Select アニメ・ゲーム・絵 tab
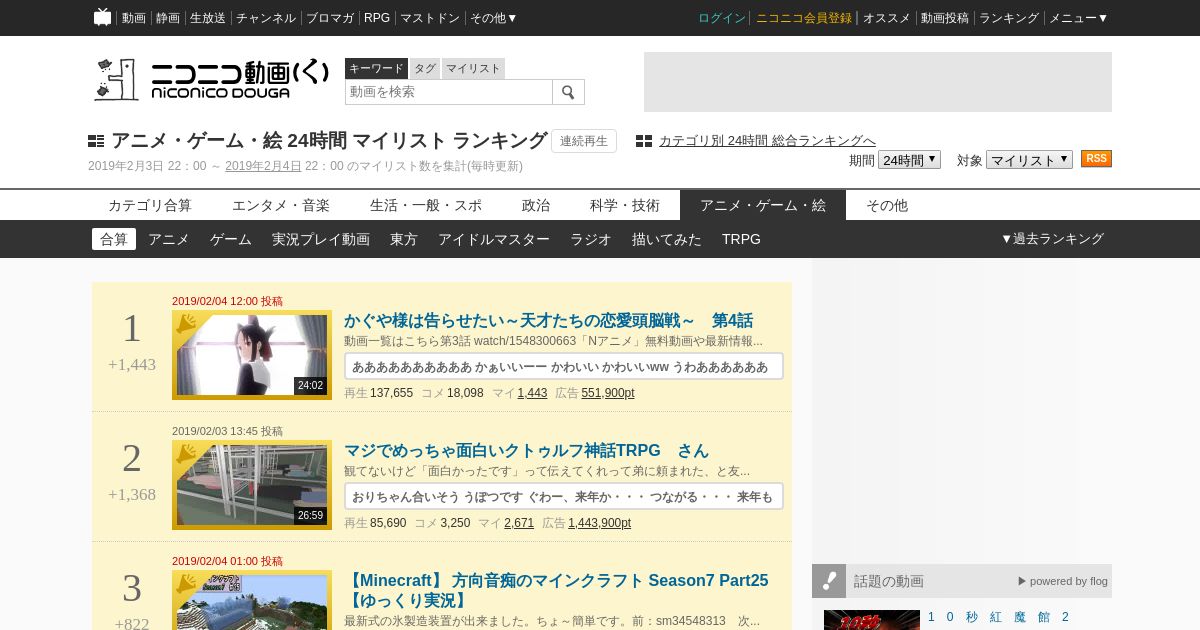The image size is (1200, 630). click(x=763, y=205)
